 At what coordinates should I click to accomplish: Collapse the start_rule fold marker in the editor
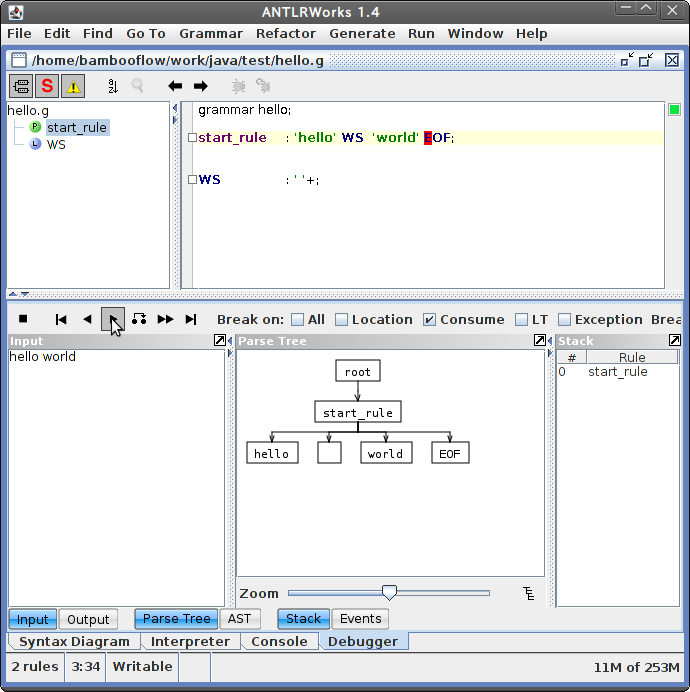point(192,138)
